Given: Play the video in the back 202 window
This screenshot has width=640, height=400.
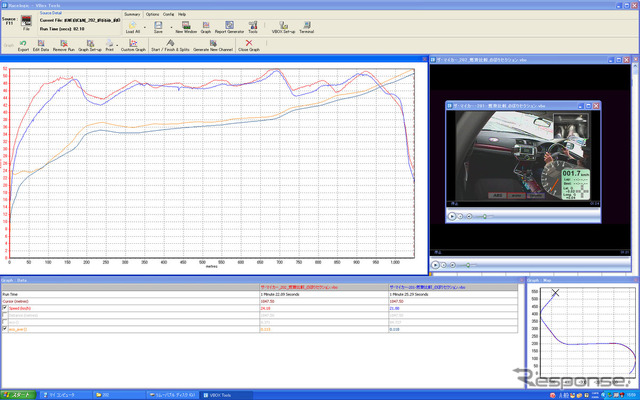Looking at the screenshot, I should (436, 265).
